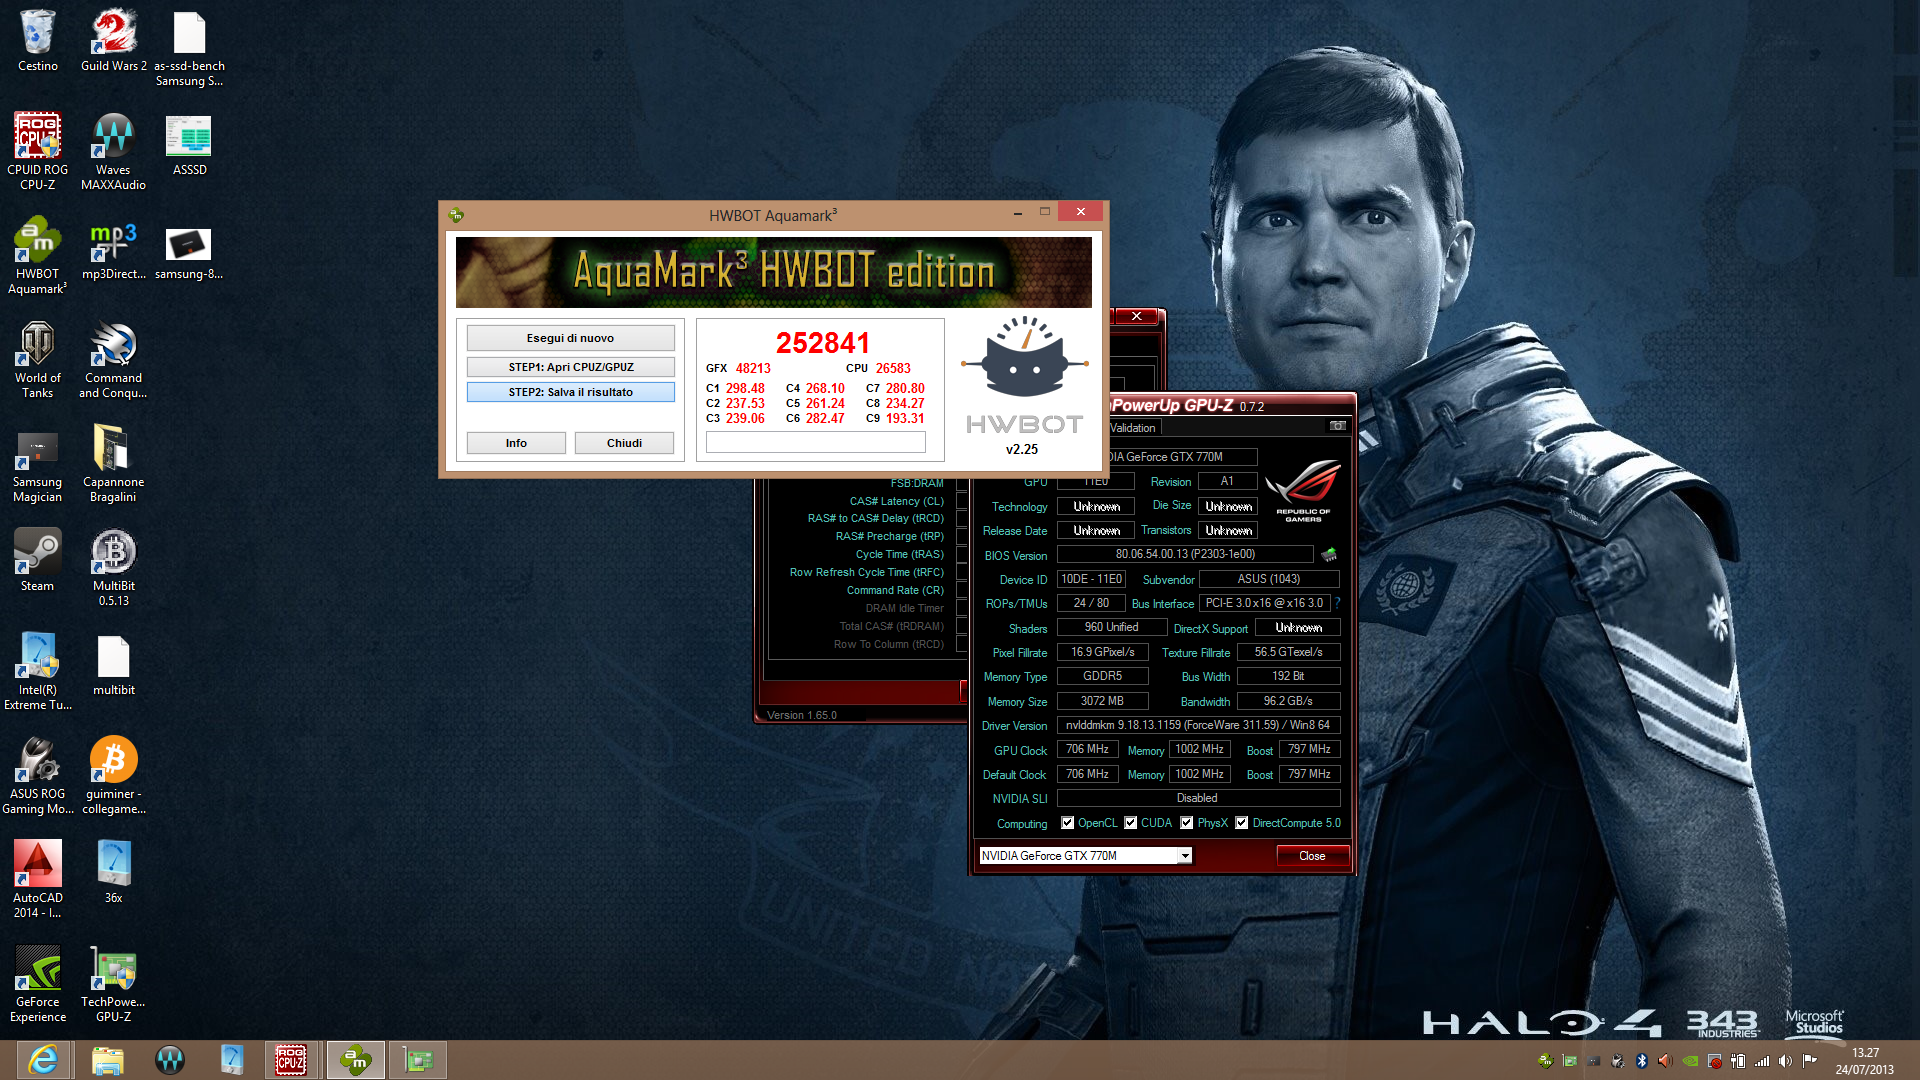Open the Cestino recycle bin icon

tap(38, 42)
